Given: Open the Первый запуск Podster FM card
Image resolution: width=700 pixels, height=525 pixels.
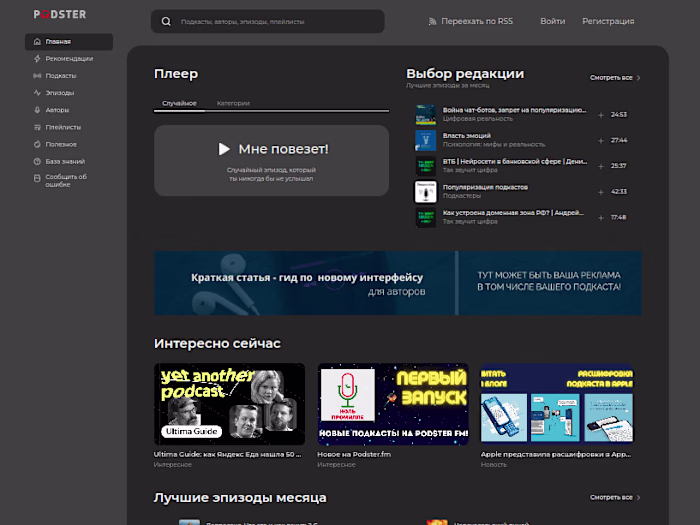Looking at the screenshot, I should 393,404.
